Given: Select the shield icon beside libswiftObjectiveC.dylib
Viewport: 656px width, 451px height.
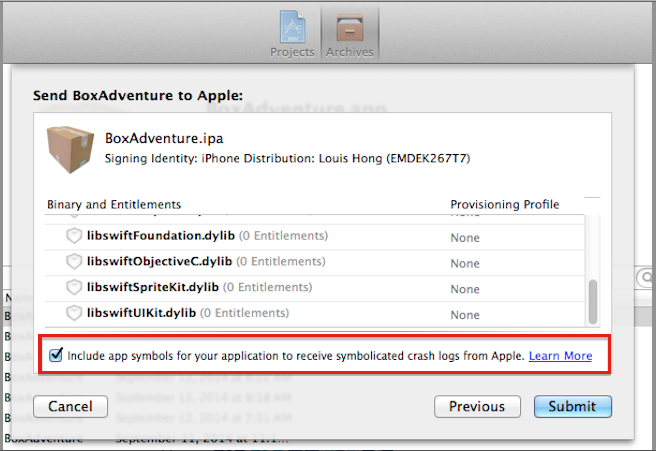Looking at the screenshot, I should pos(74,262).
